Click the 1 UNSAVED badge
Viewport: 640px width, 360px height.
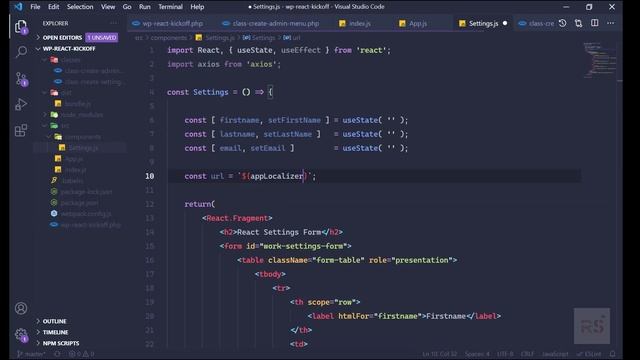(x=102, y=38)
